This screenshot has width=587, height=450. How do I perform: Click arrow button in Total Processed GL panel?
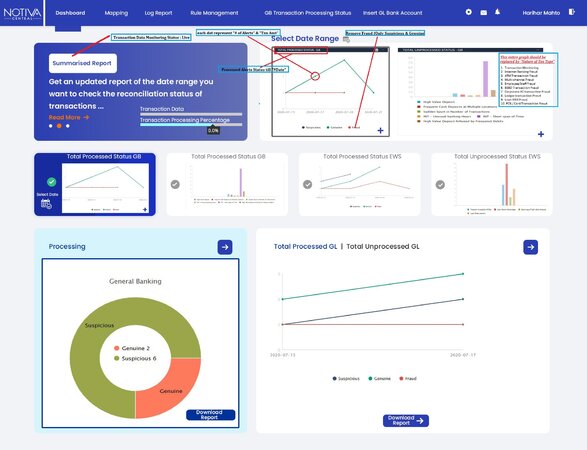530,247
